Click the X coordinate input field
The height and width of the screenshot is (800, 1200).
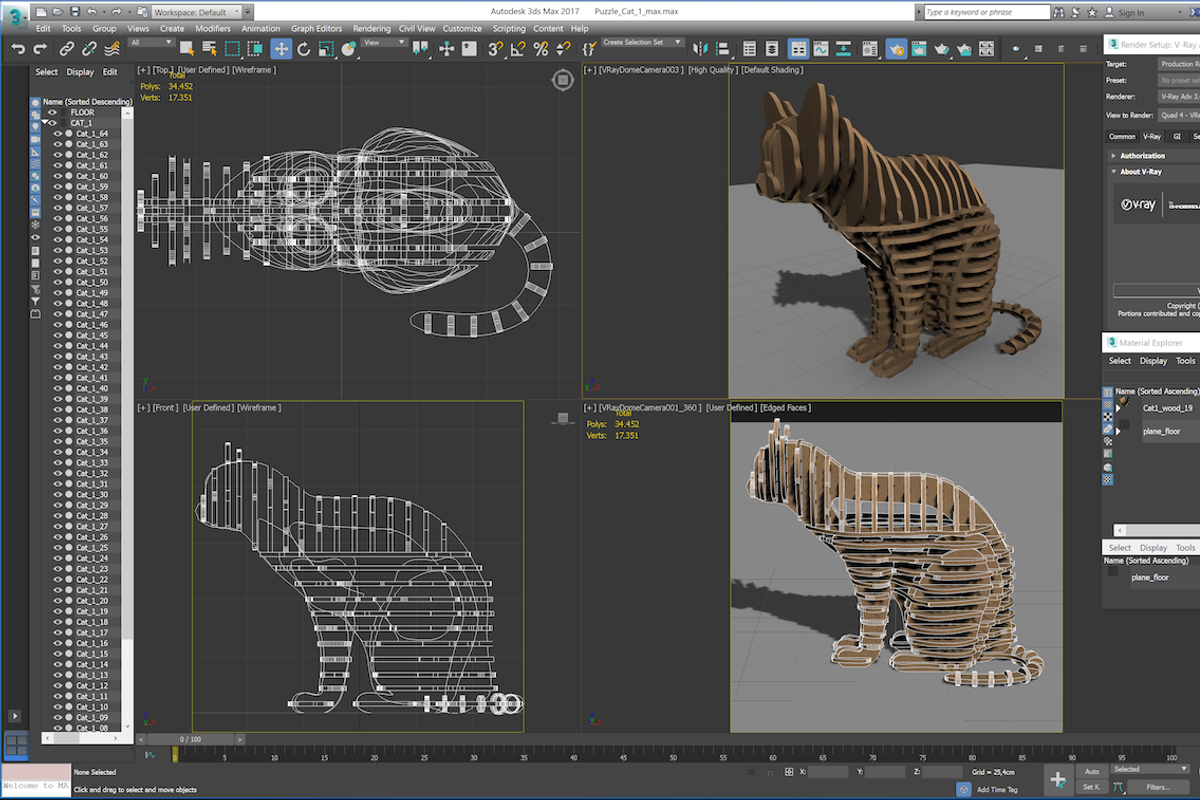(828, 772)
